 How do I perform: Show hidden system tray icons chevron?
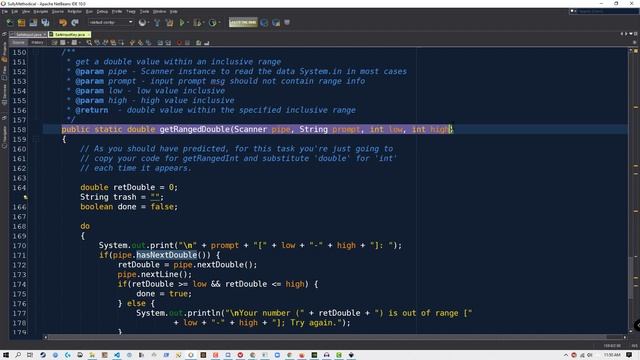click(566, 355)
